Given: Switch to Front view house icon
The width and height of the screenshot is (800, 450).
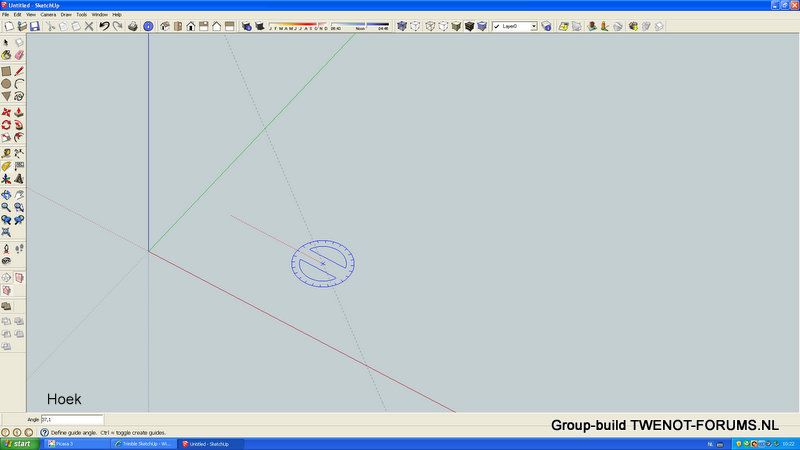Looking at the screenshot, I should [191, 26].
